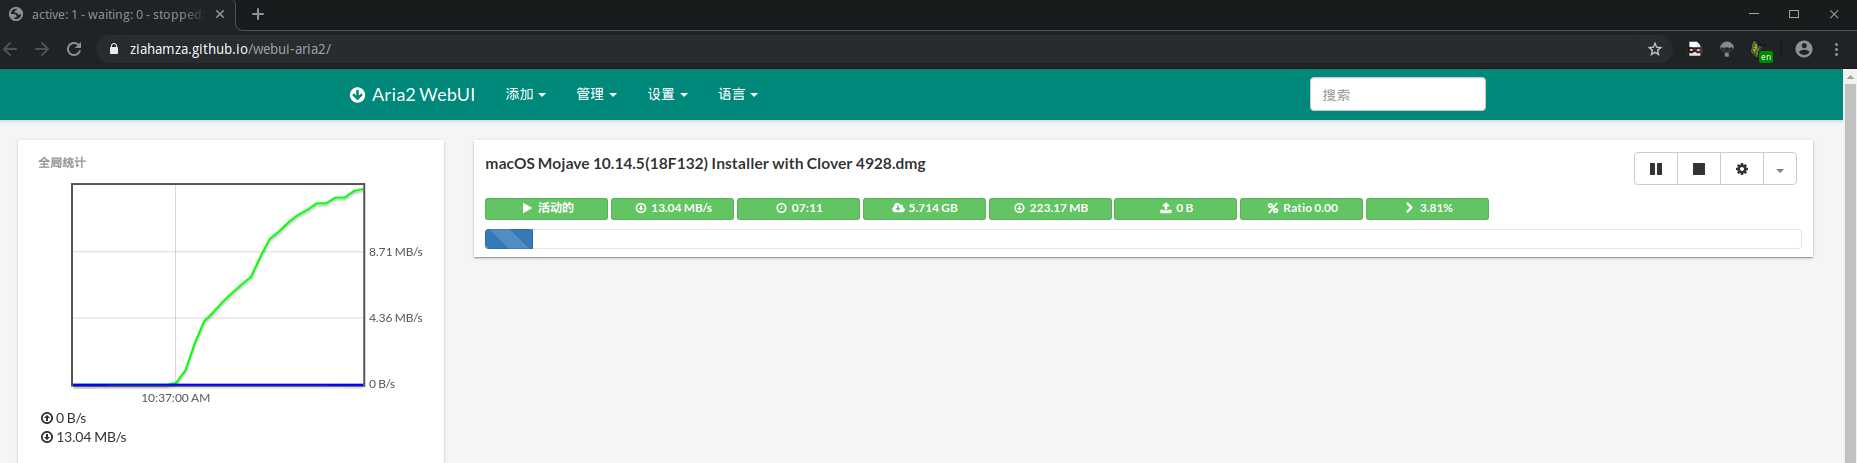This screenshot has height=463, width=1857.
Task: Click the global statistics speed graph
Action: point(218,284)
